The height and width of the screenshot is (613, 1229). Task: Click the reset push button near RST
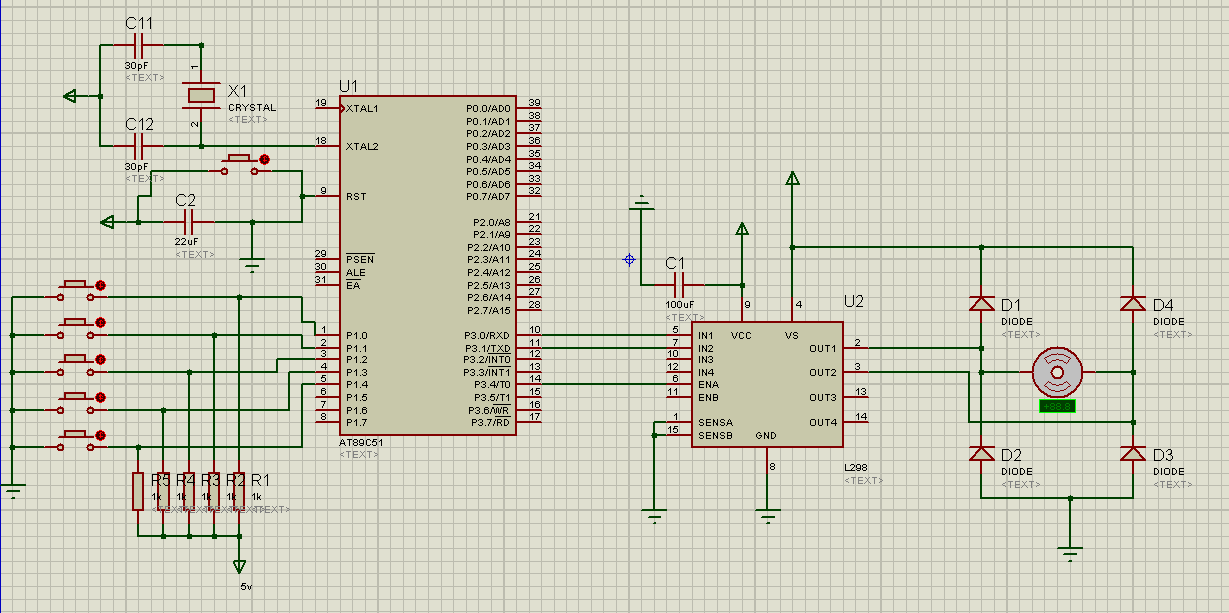coord(240,164)
